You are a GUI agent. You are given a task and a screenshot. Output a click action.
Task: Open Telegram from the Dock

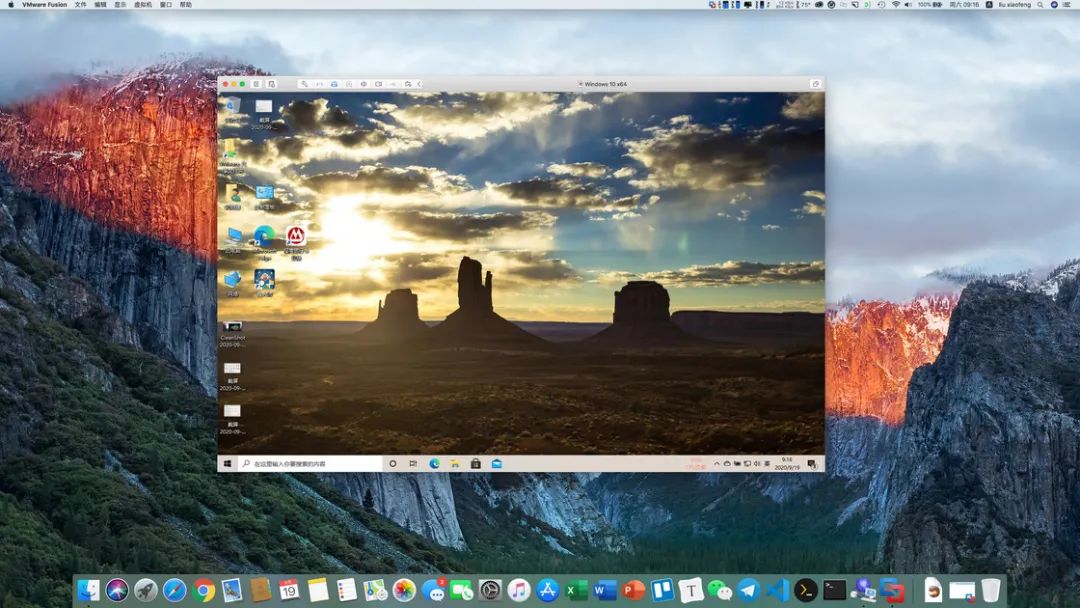point(749,590)
